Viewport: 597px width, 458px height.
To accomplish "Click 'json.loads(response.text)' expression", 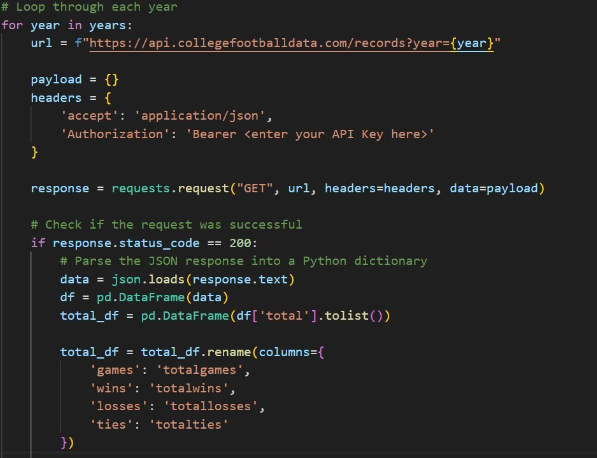I will pyautogui.click(x=203, y=279).
